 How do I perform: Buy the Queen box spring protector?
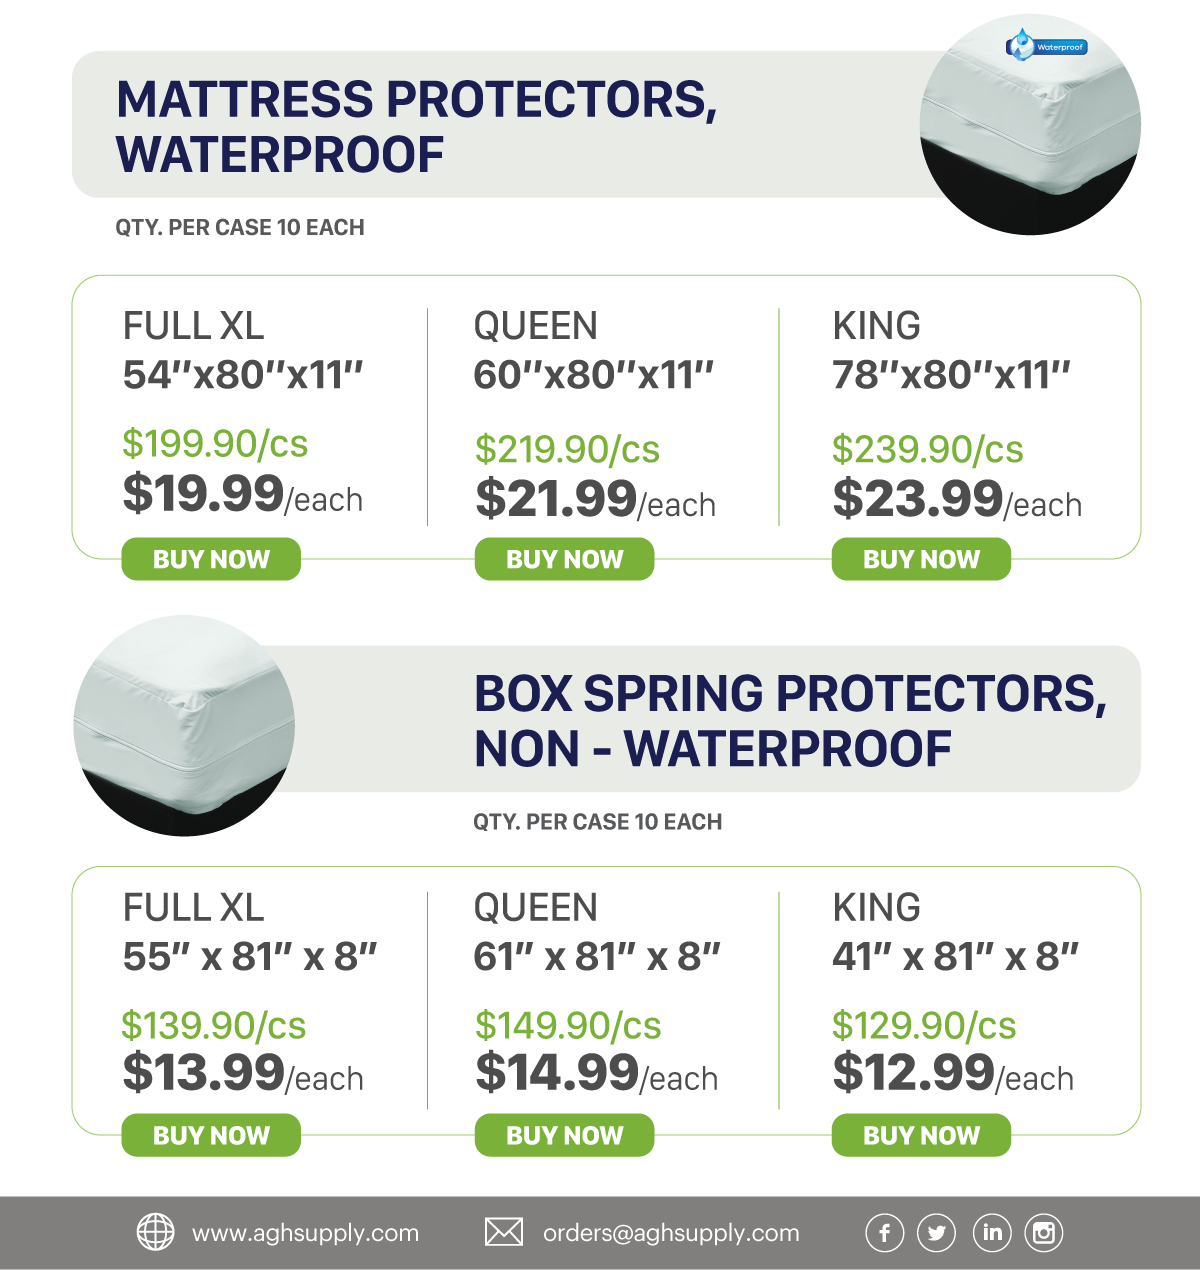click(x=564, y=1136)
